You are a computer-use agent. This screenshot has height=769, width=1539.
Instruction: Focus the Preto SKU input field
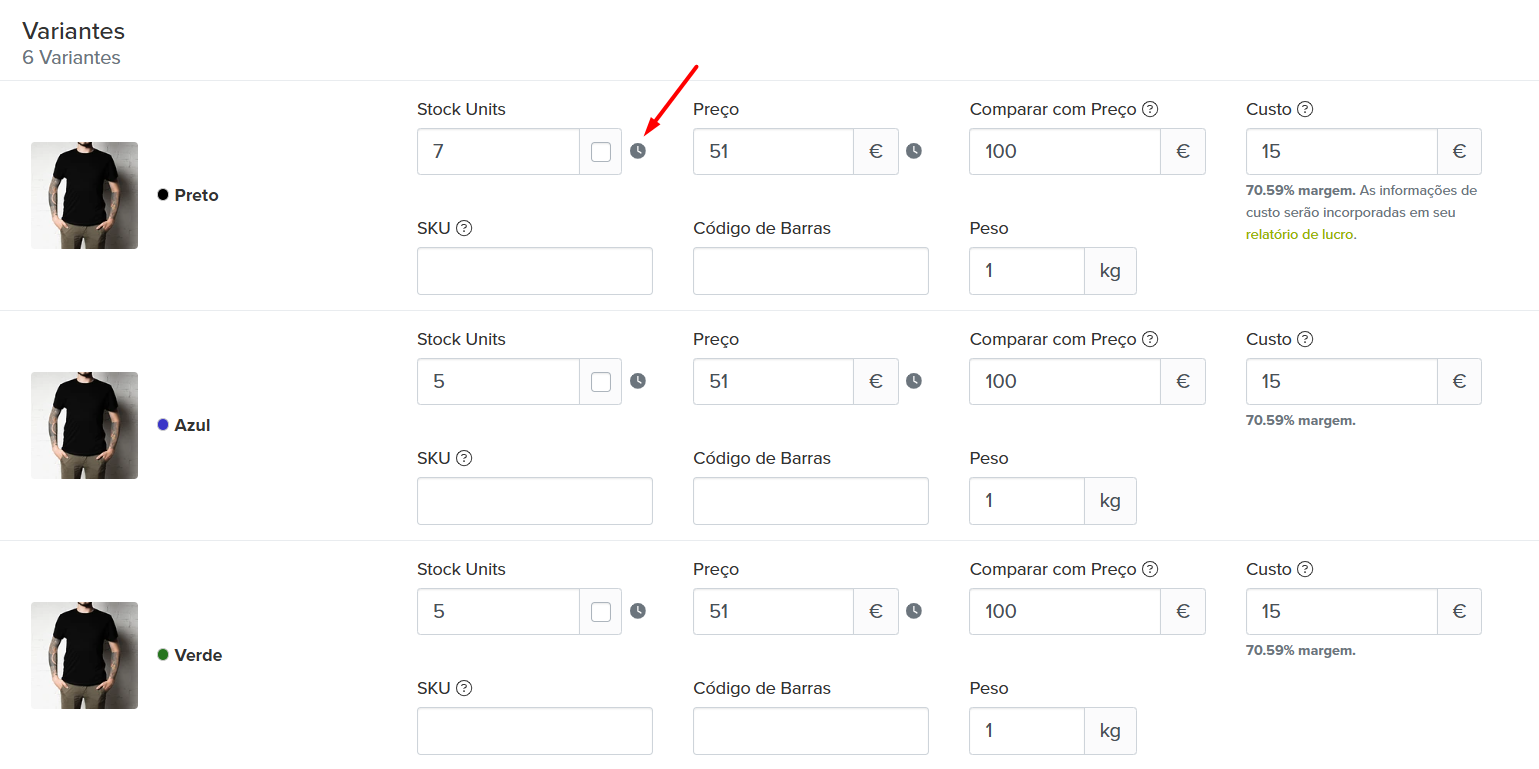click(x=534, y=271)
